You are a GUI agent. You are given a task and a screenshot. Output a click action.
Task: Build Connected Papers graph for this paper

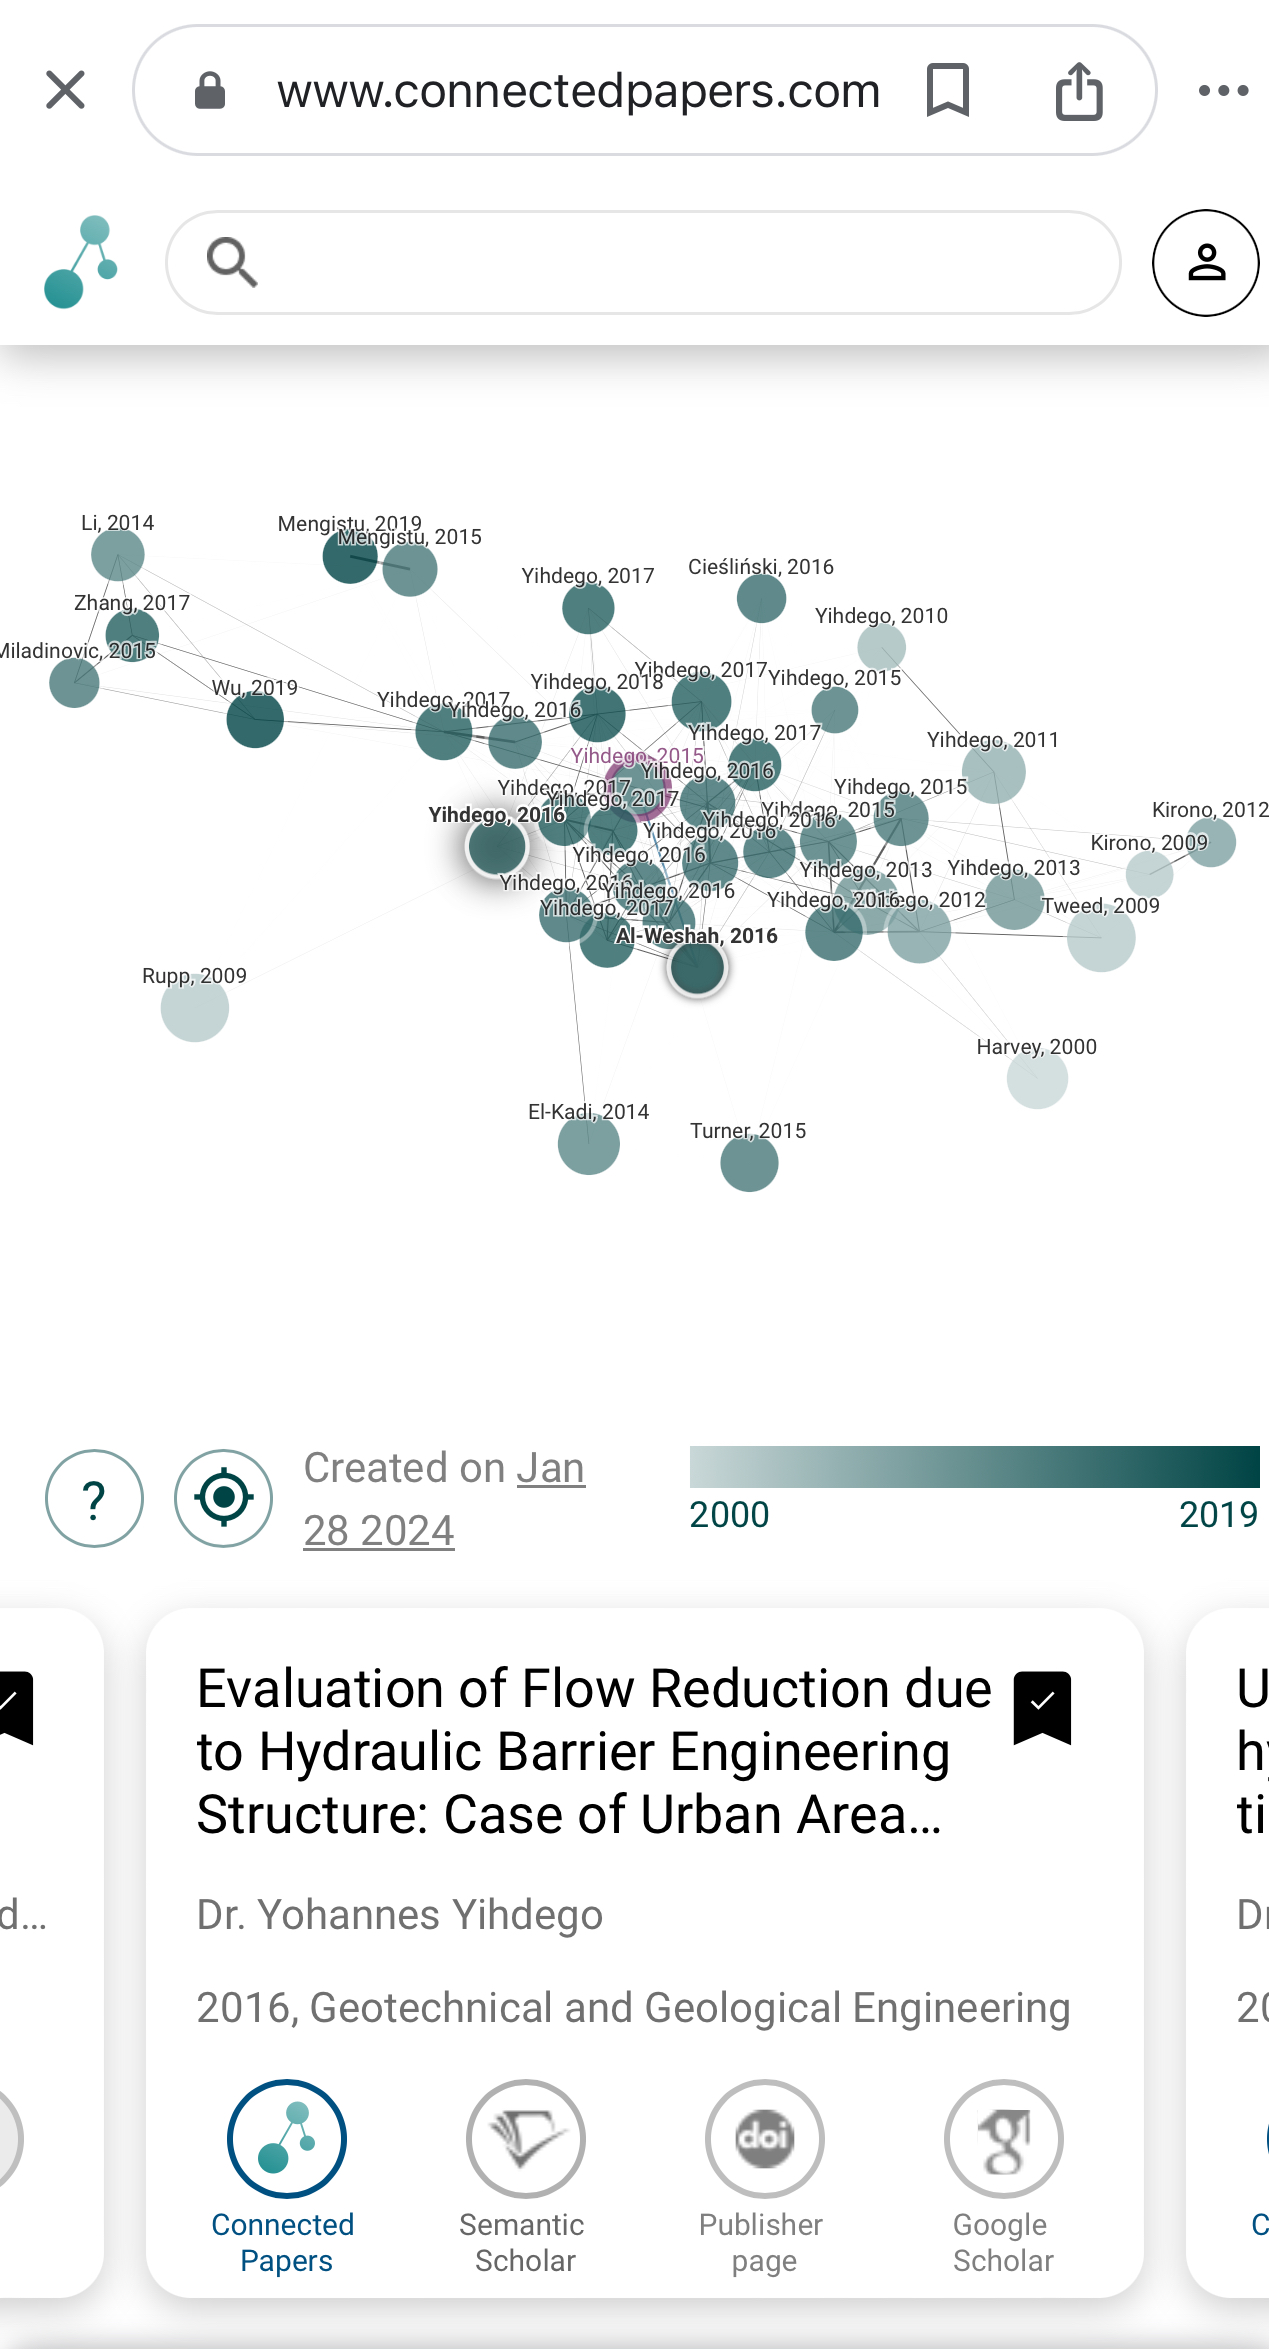286,2177
